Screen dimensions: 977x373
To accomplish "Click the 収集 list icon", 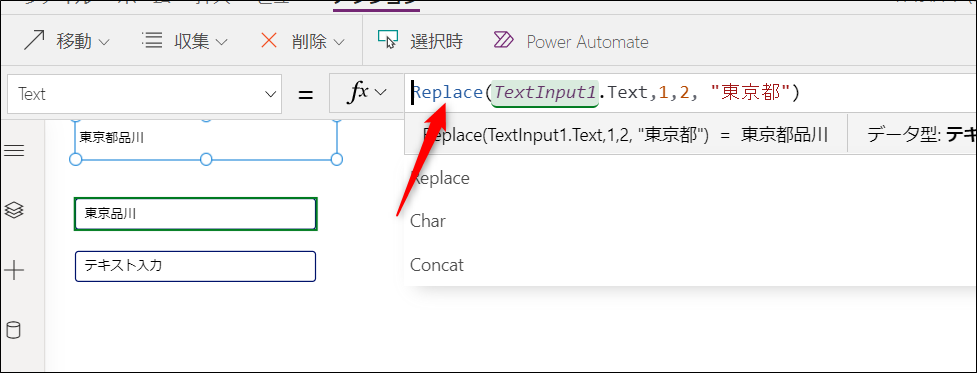I will click(151, 39).
